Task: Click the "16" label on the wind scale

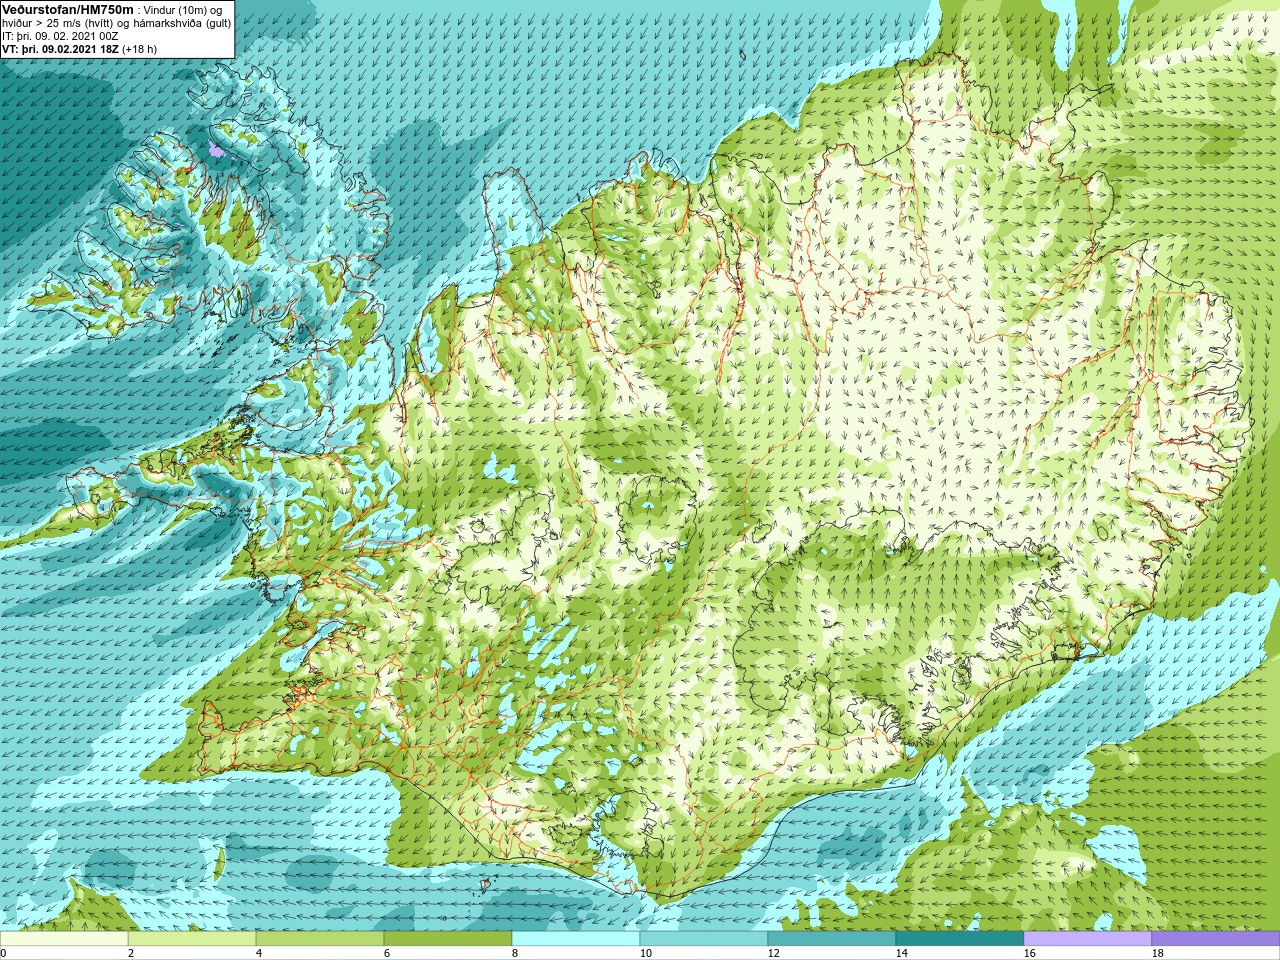Action: (1029, 953)
